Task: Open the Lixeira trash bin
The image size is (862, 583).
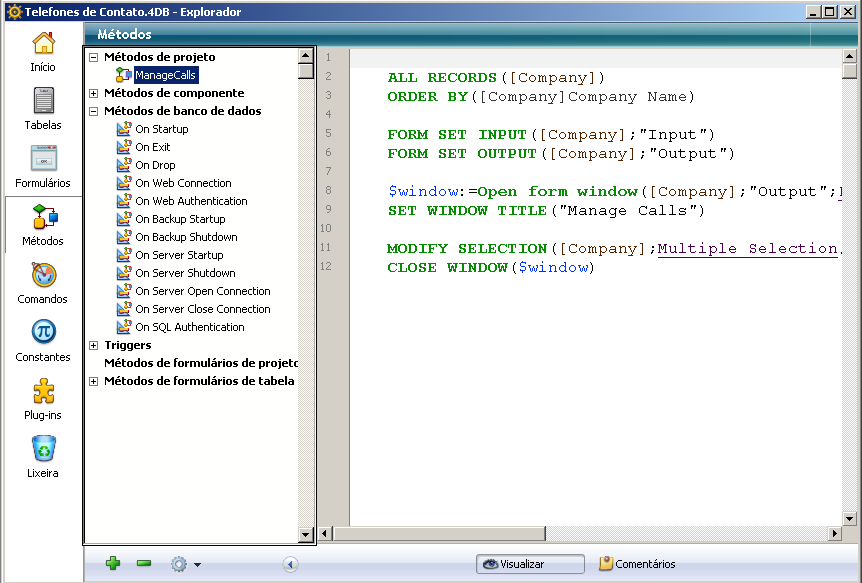Action: click(43, 457)
